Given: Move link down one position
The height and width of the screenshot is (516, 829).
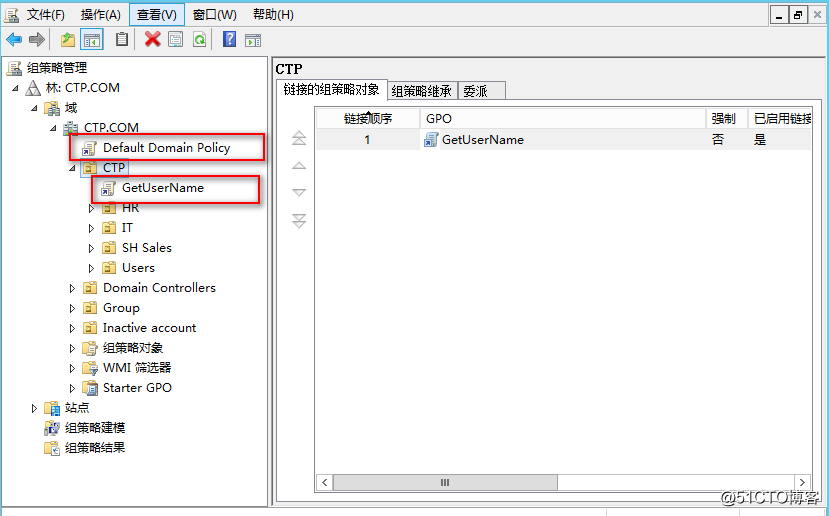Looking at the screenshot, I should tap(299, 192).
